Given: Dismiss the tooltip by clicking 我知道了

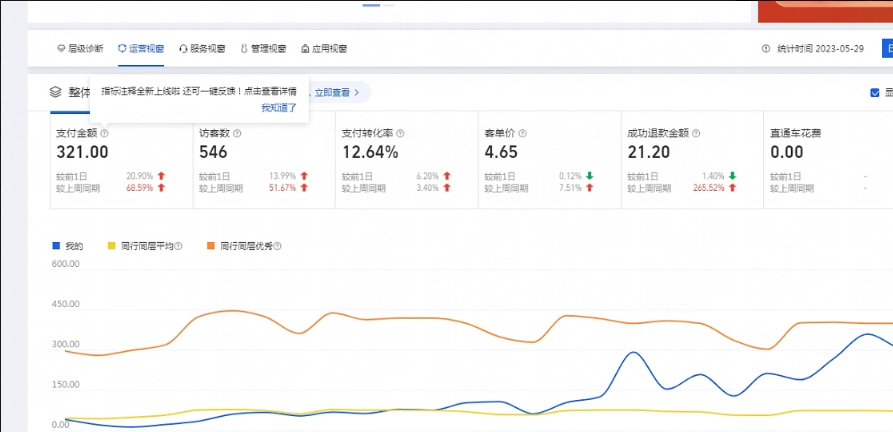Looking at the screenshot, I should point(279,107).
